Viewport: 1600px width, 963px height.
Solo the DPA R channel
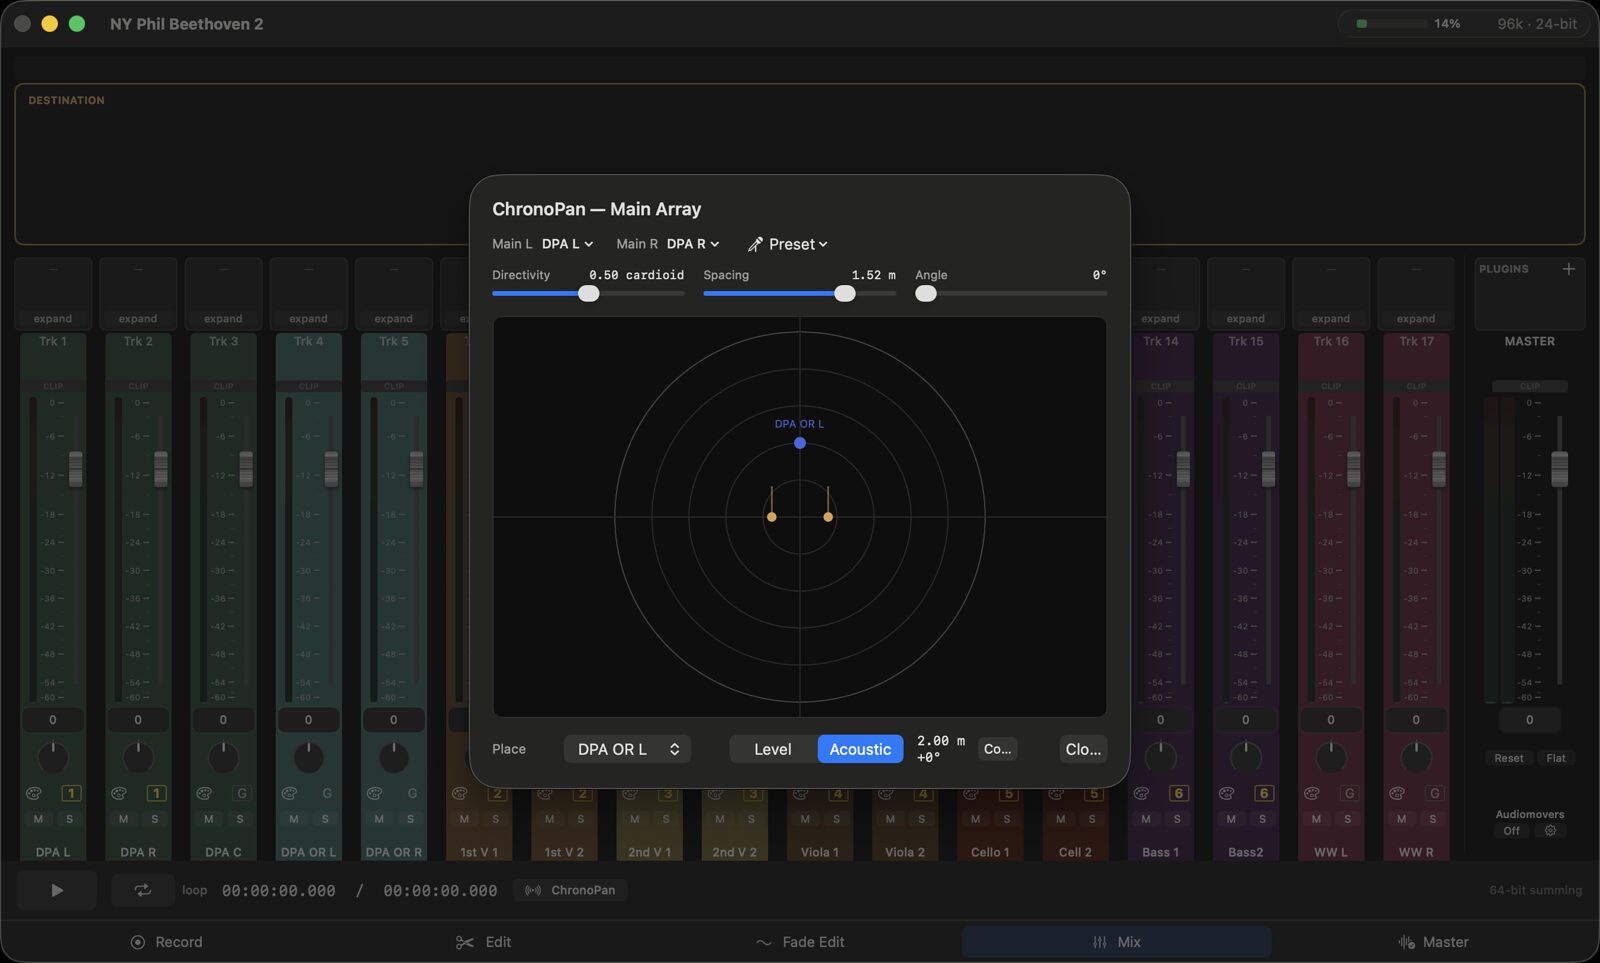pos(154,819)
